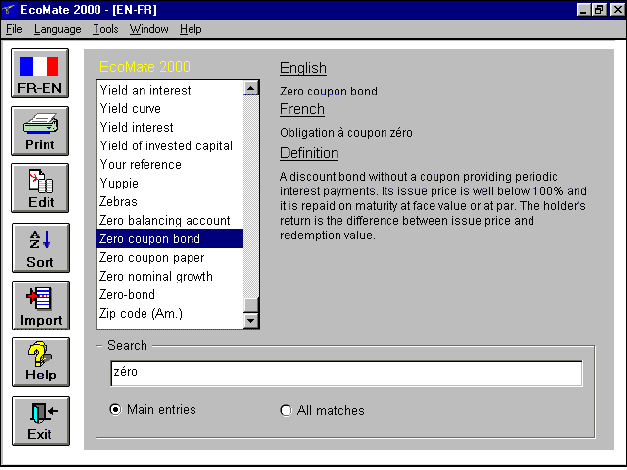This screenshot has height=470, width=627.
Task: Click the Search text field
Action: (345, 373)
